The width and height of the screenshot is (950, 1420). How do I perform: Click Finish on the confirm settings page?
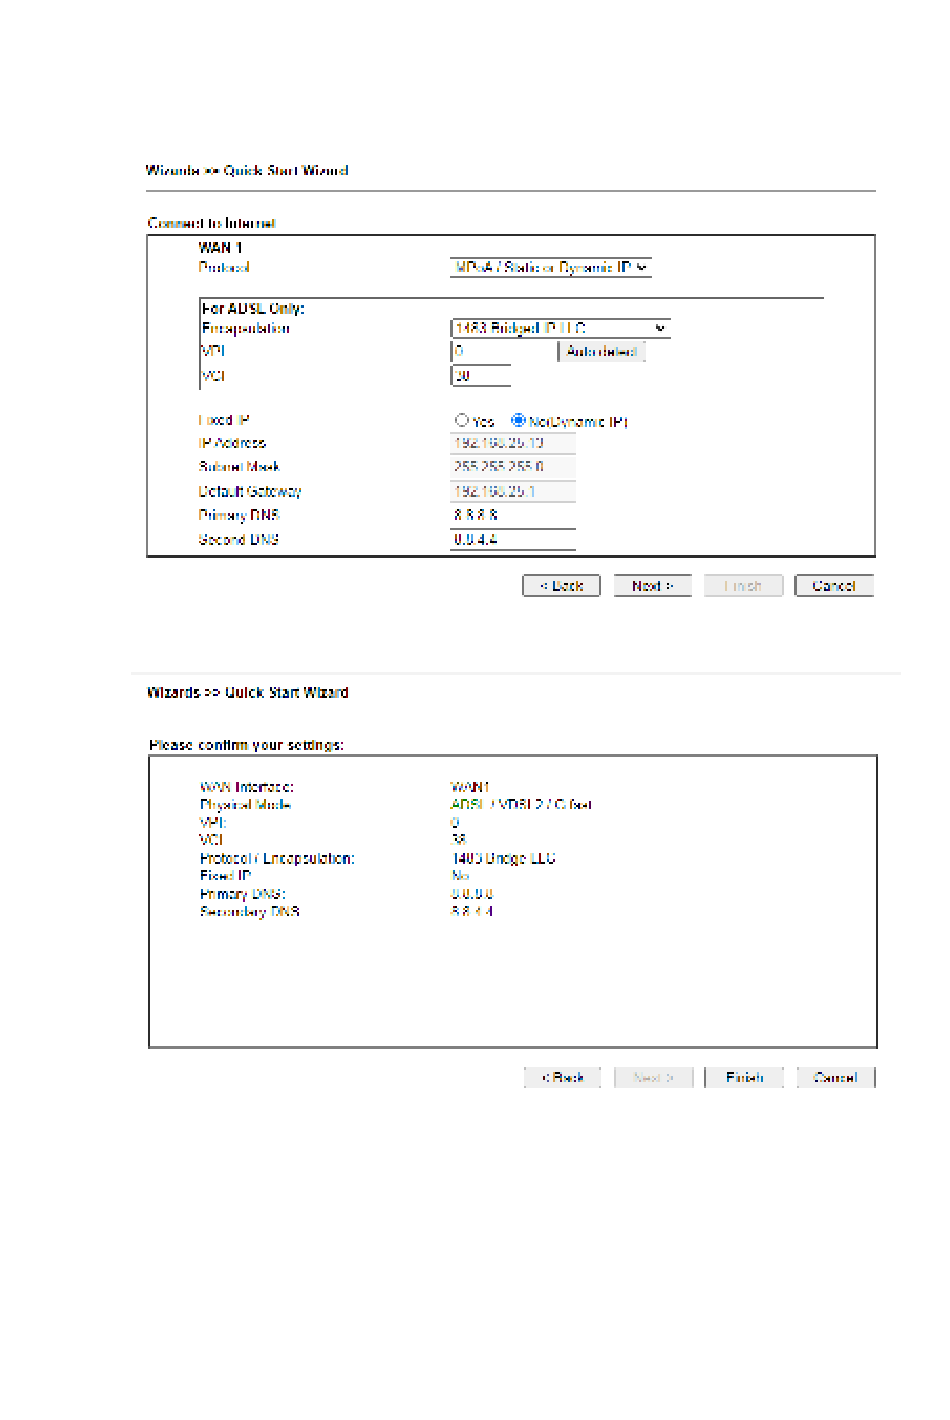tap(744, 1077)
